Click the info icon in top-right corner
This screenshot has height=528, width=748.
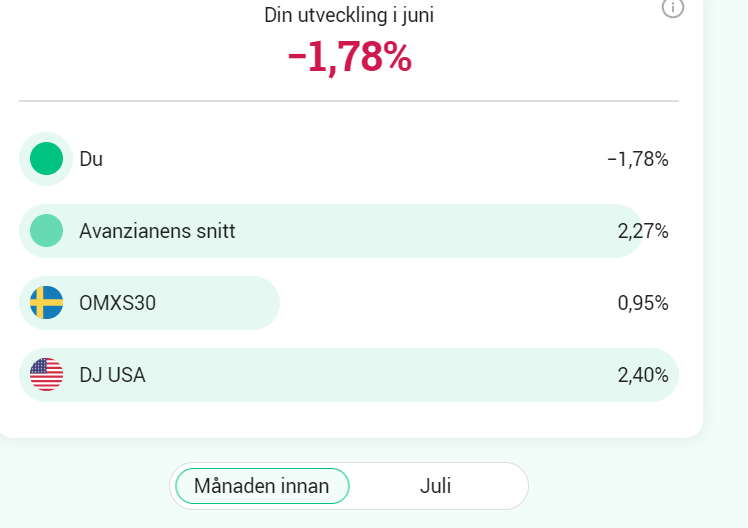[x=673, y=7]
